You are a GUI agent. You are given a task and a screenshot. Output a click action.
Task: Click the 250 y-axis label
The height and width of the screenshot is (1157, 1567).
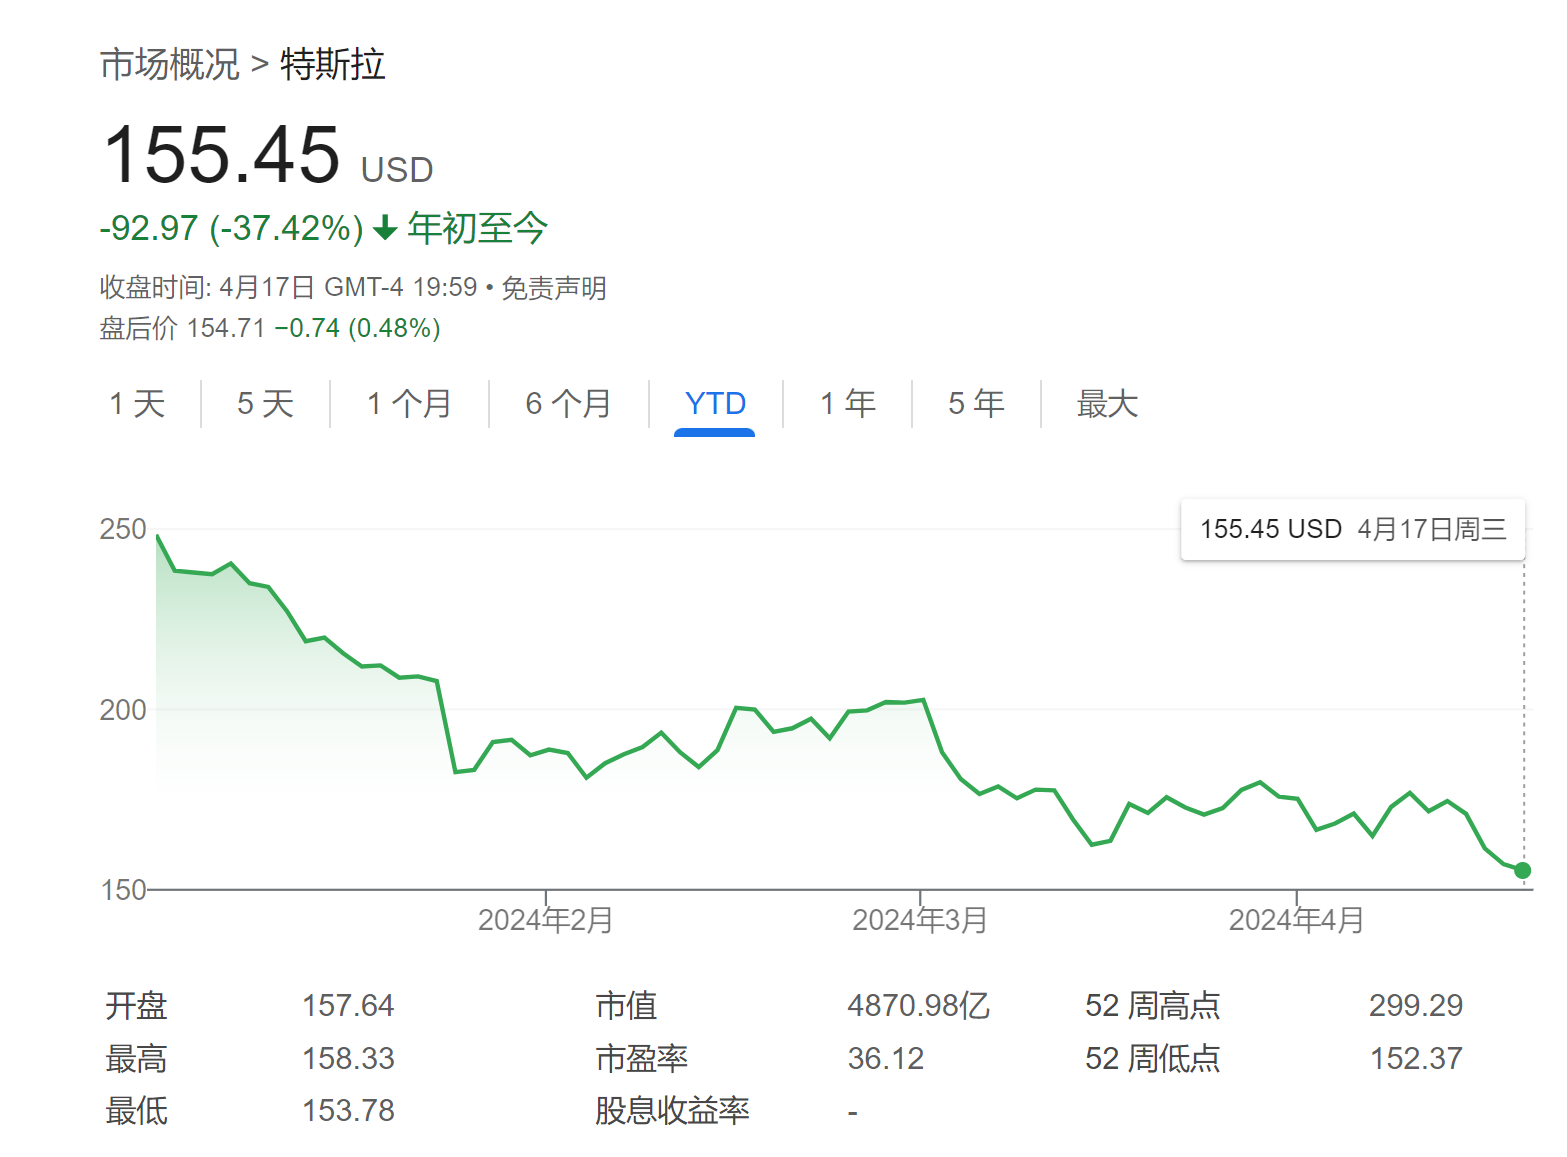tap(123, 529)
